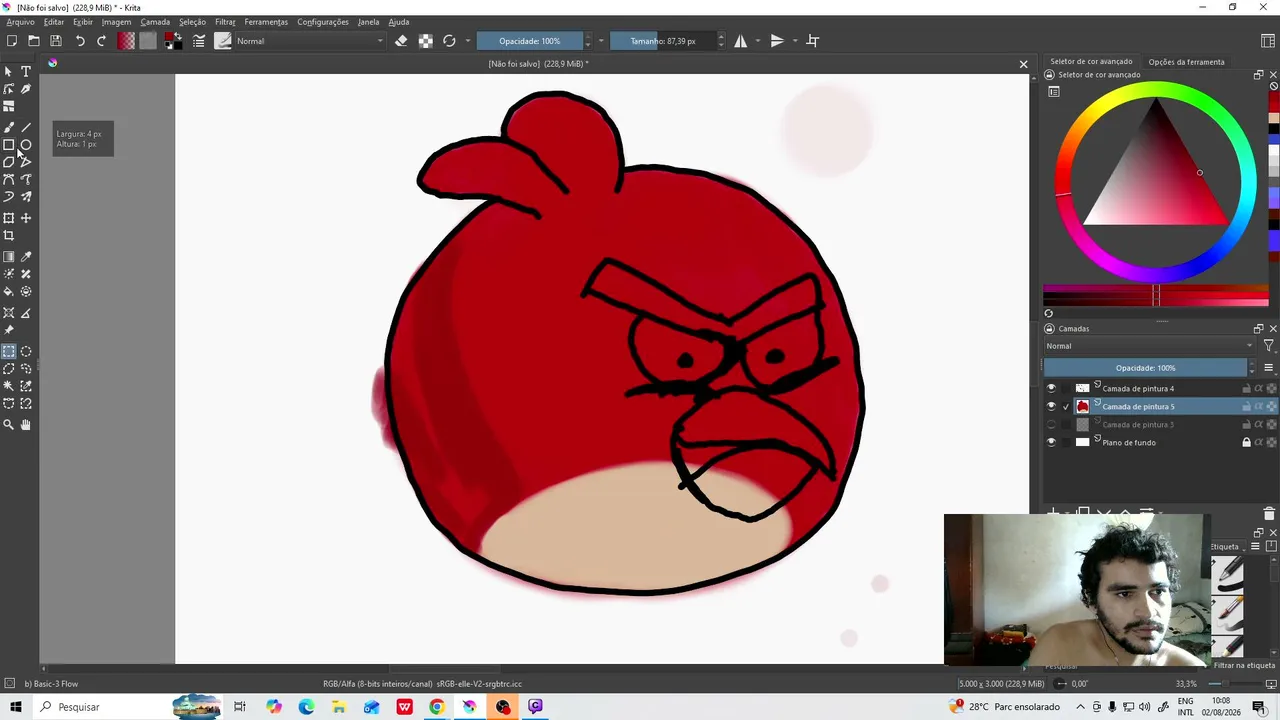Lock Camada de pintura 4 layer
This screenshot has width=1280, height=720.
point(1246,388)
